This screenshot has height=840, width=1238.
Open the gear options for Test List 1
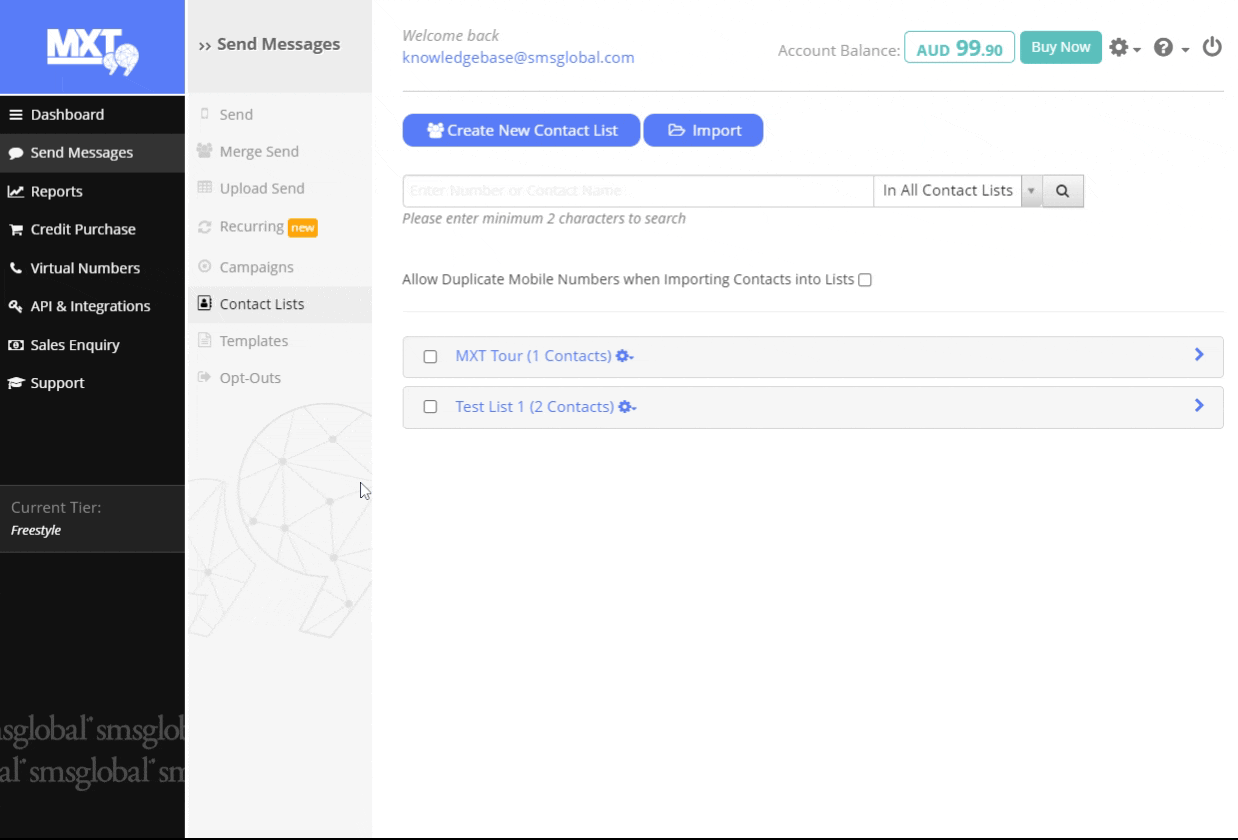click(x=628, y=407)
